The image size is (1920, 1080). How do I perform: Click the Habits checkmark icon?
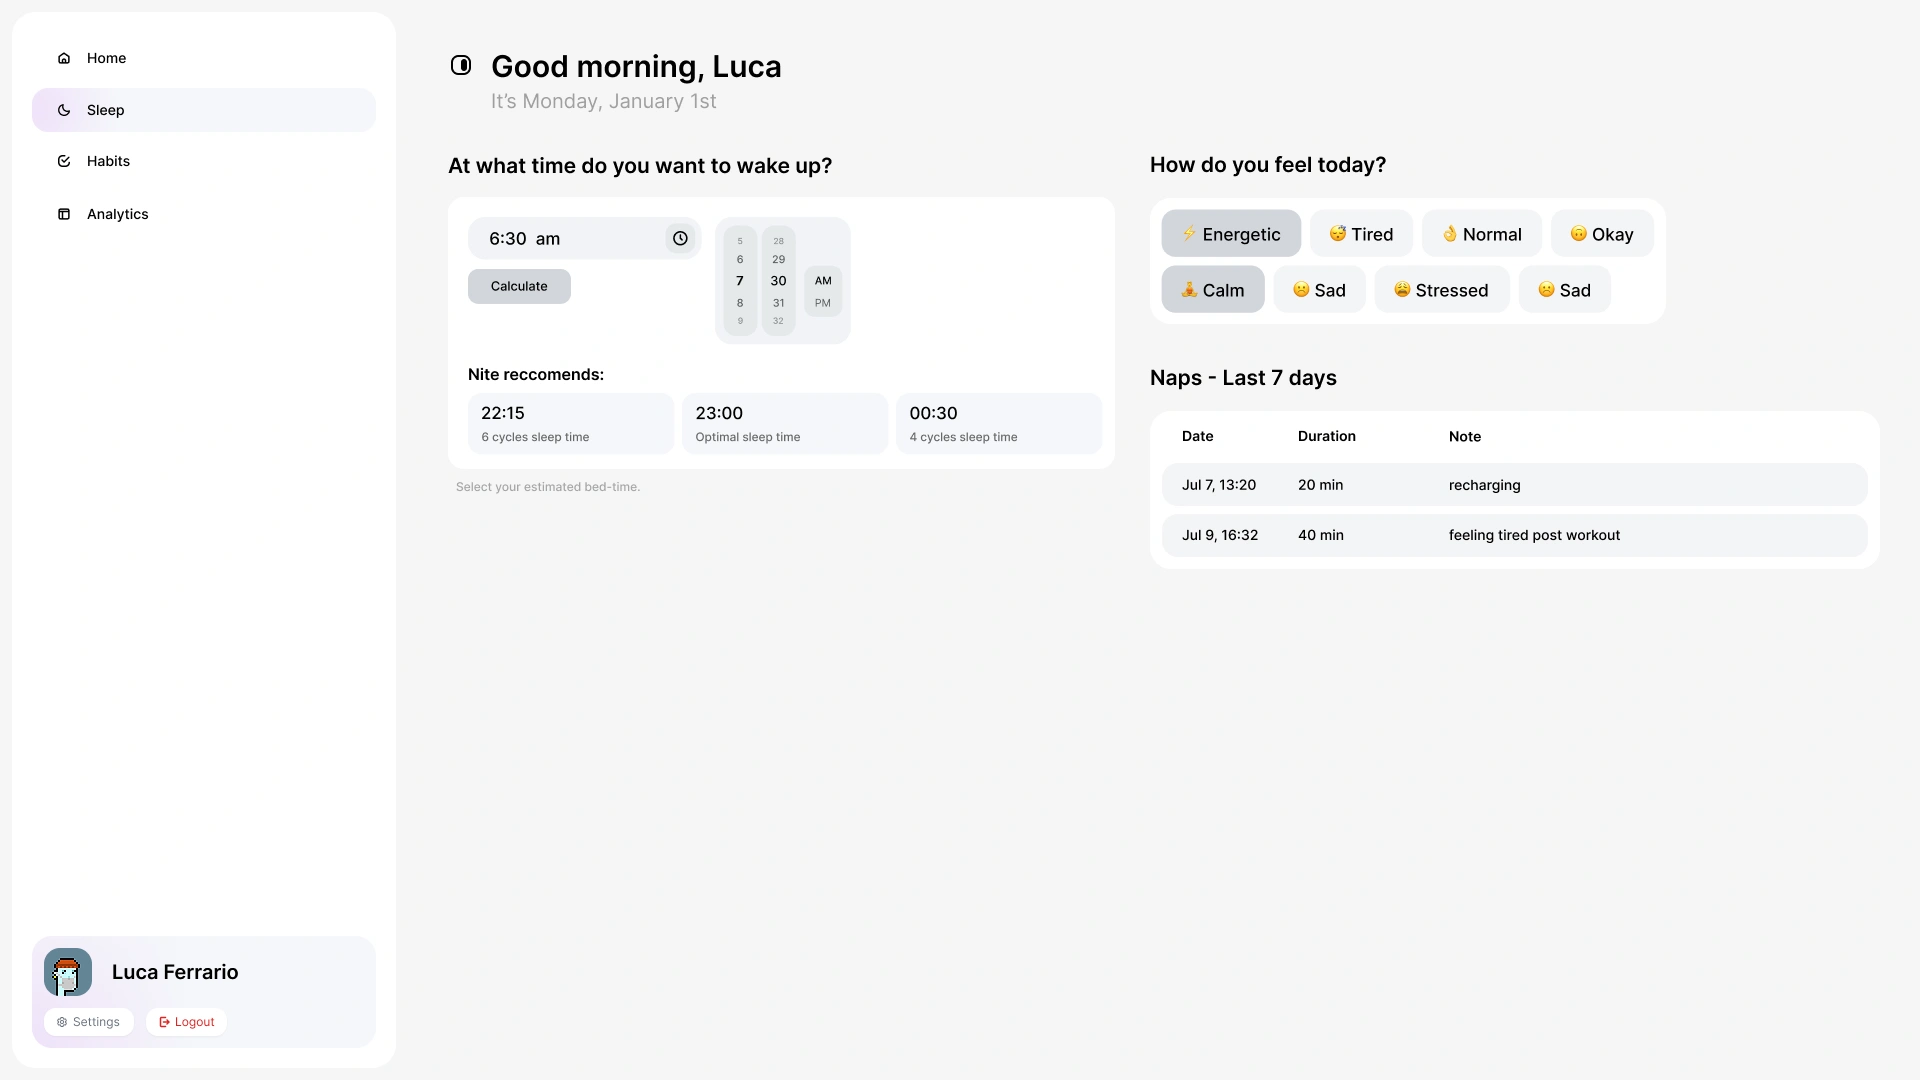click(x=64, y=161)
